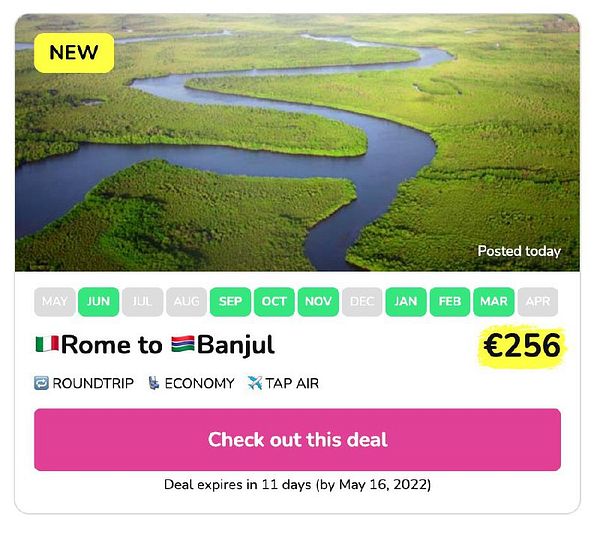The width and height of the screenshot is (600, 538).
Task: Click the TAP Air airplane icon
Action: coord(255,383)
